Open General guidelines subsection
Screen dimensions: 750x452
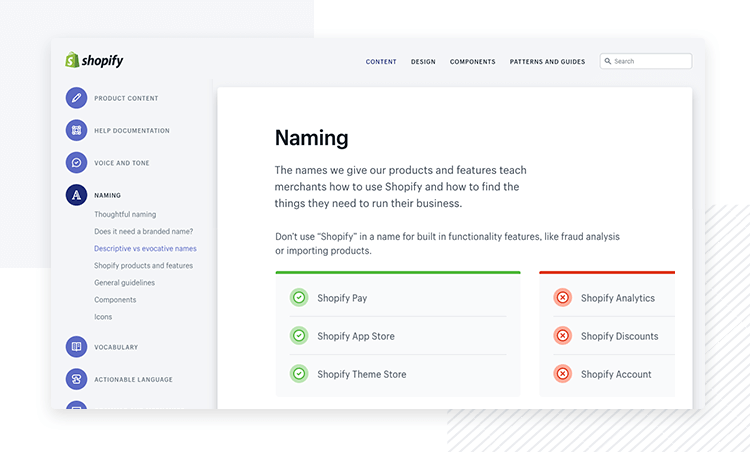[124, 283]
